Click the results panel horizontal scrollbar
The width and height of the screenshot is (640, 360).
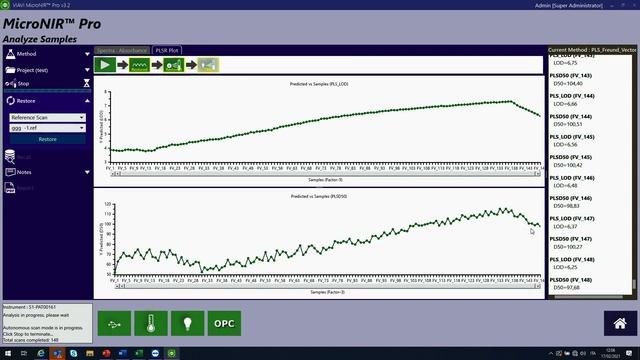pos(588,297)
